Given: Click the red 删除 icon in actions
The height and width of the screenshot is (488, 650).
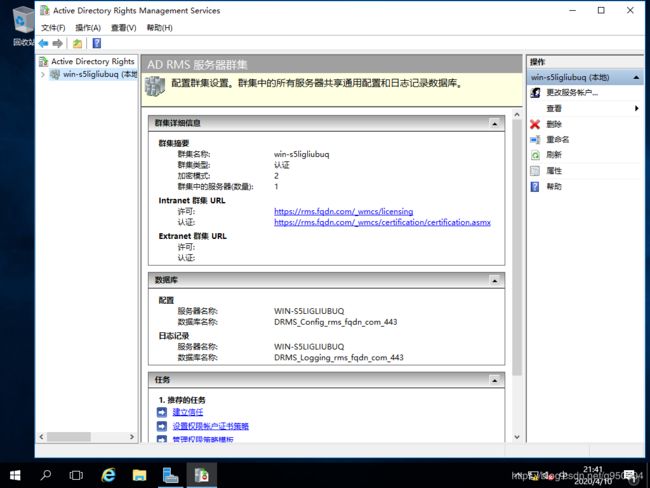Looking at the screenshot, I should [535, 124].
